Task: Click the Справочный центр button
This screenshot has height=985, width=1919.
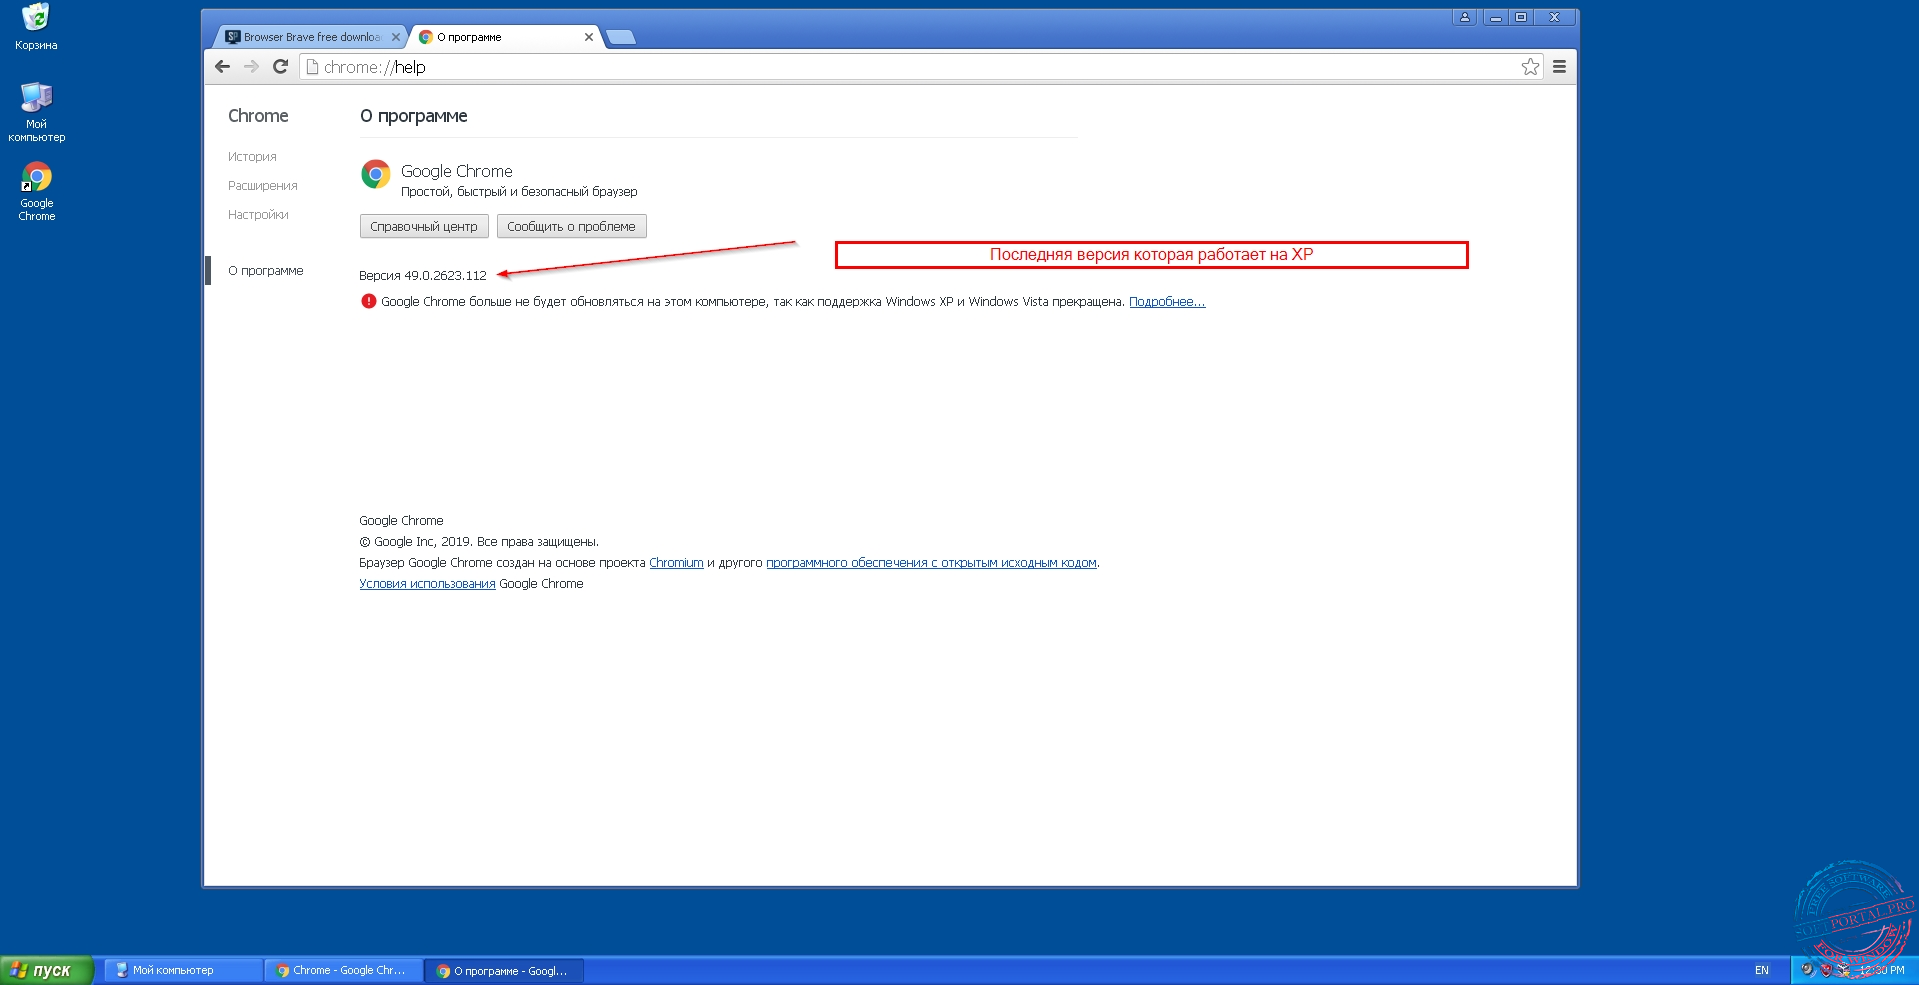Action: pyautogui.click(x=424, y=226)
